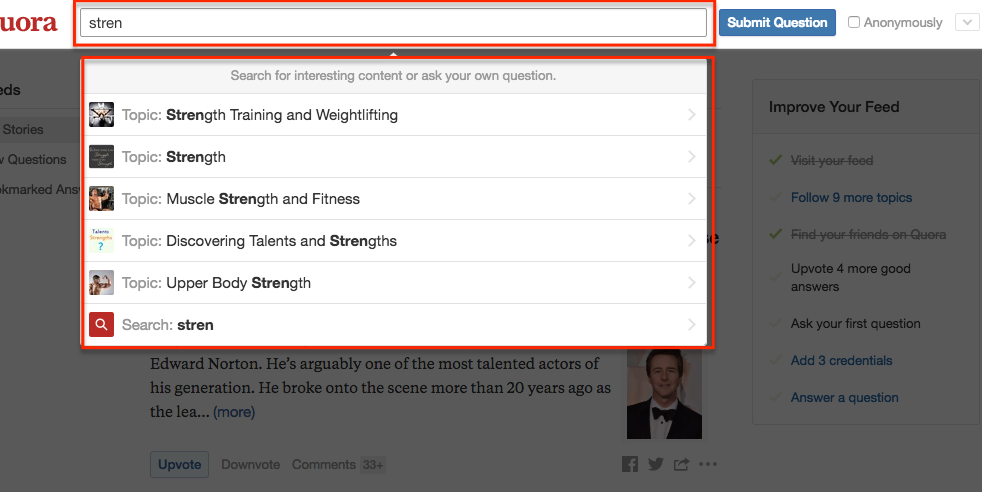Screen dimensions: 982x492
Task: Share the answer on Twitter
Action: pyautogui.click(x=656, y=464)
